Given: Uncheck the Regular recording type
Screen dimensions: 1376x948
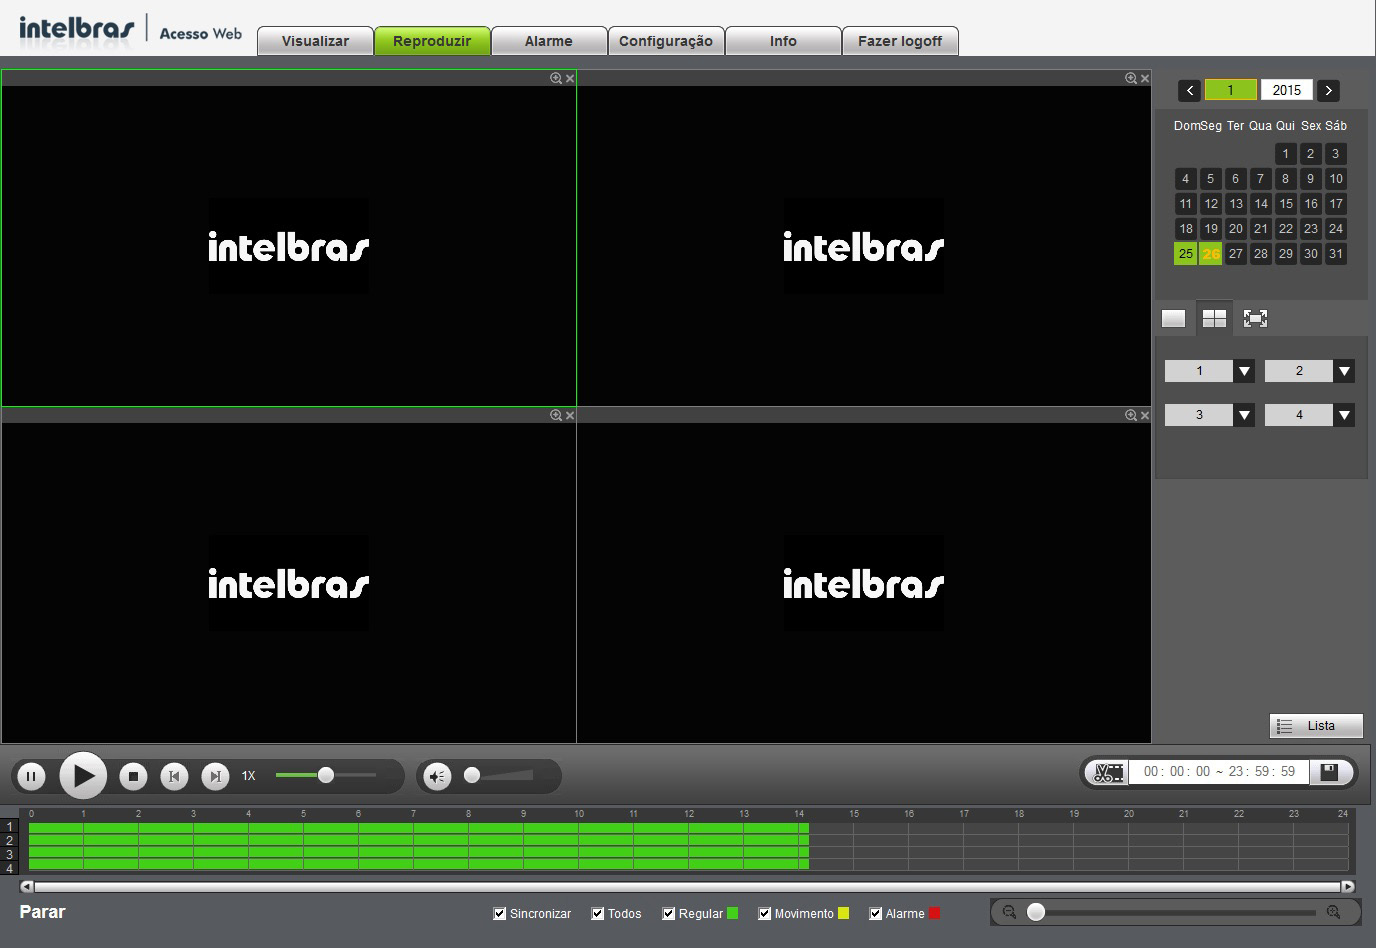Looking at the screenshot, I should tap(669, 913).
